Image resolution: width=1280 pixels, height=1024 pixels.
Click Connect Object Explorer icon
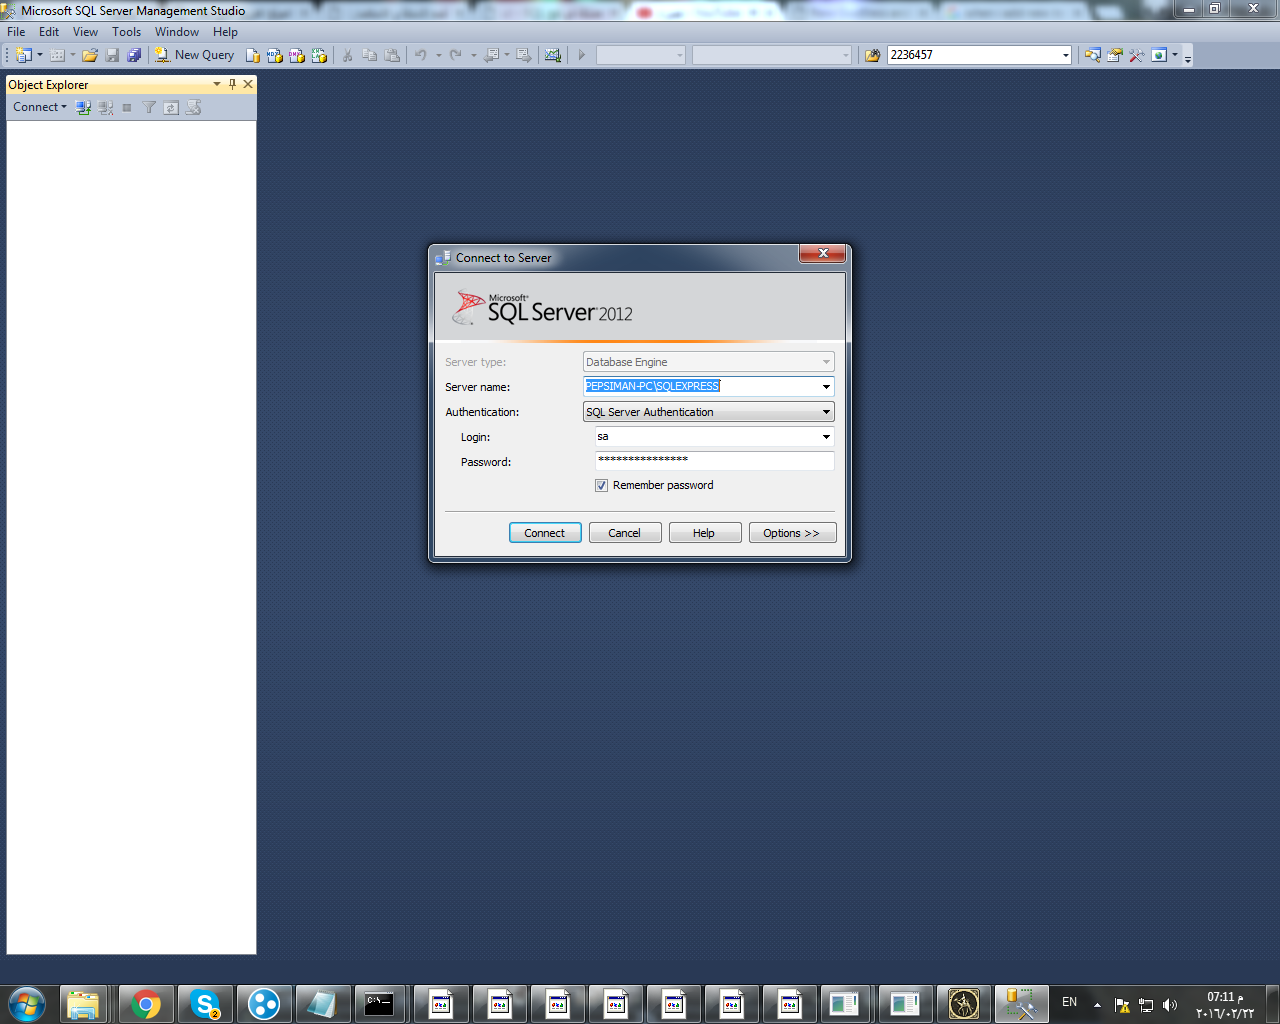click(83, 107)
